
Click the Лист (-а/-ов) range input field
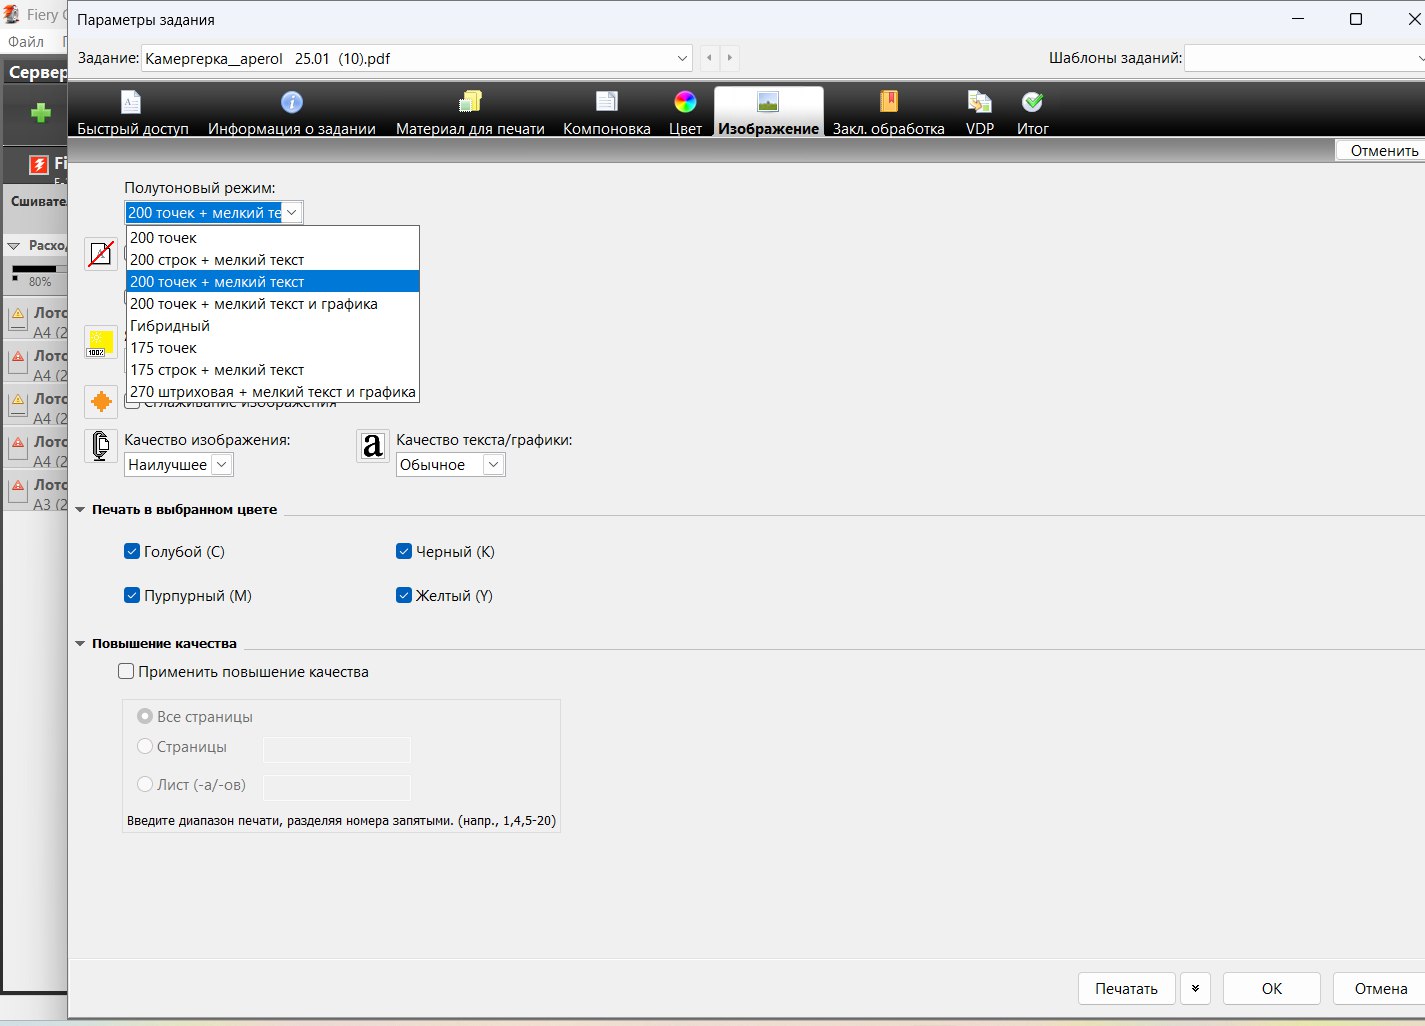point(337,787)
